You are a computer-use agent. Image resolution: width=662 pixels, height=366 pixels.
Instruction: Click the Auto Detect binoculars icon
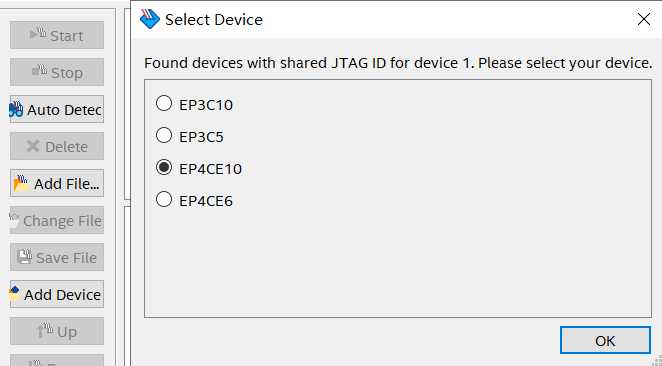16,109
